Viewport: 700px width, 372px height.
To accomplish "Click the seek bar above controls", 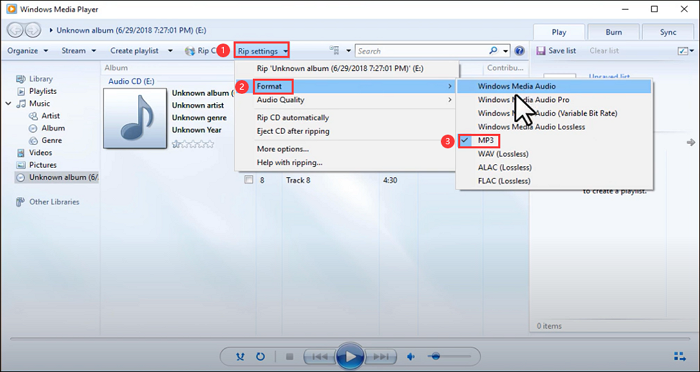I will [350, 339].
